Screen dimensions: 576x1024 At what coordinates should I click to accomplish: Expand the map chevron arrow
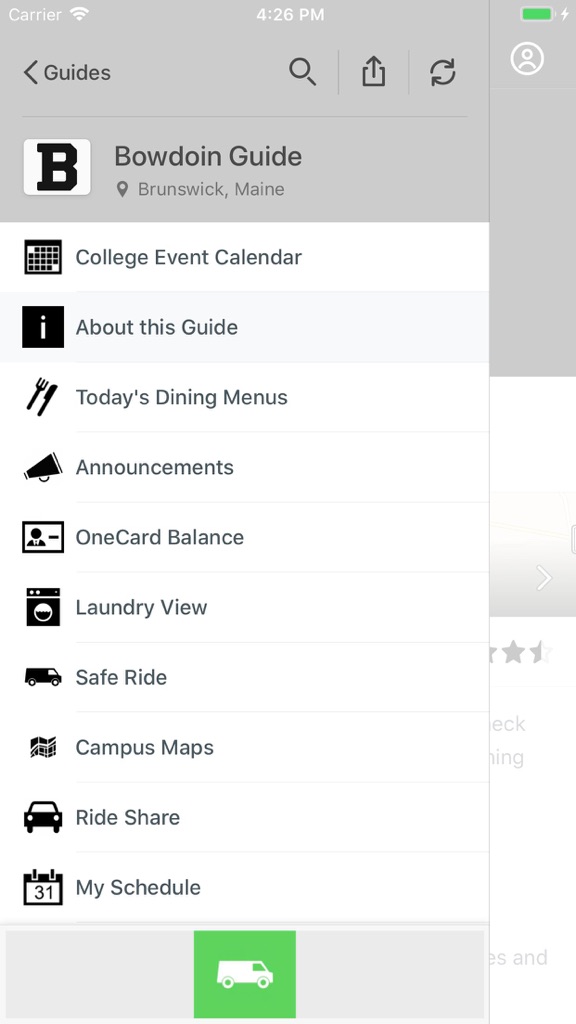coord(544,578)
